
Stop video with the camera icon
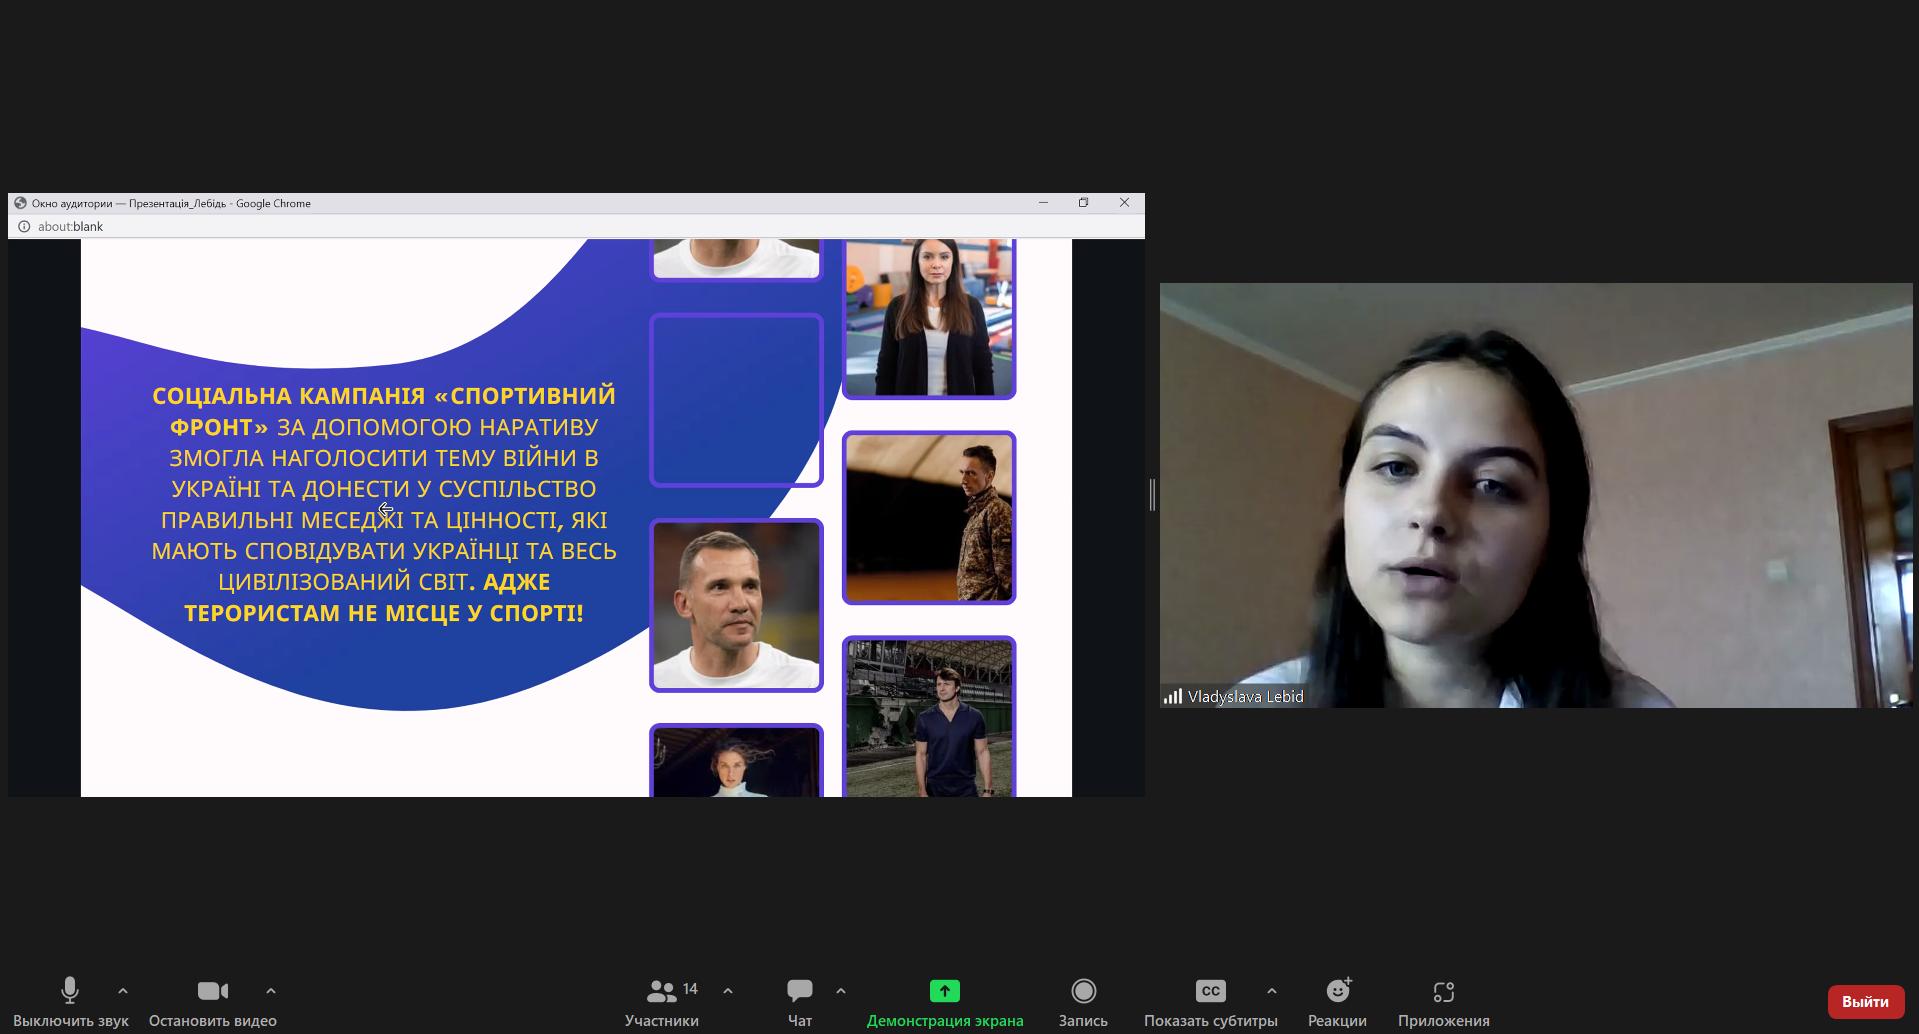tap(212, 1002)
